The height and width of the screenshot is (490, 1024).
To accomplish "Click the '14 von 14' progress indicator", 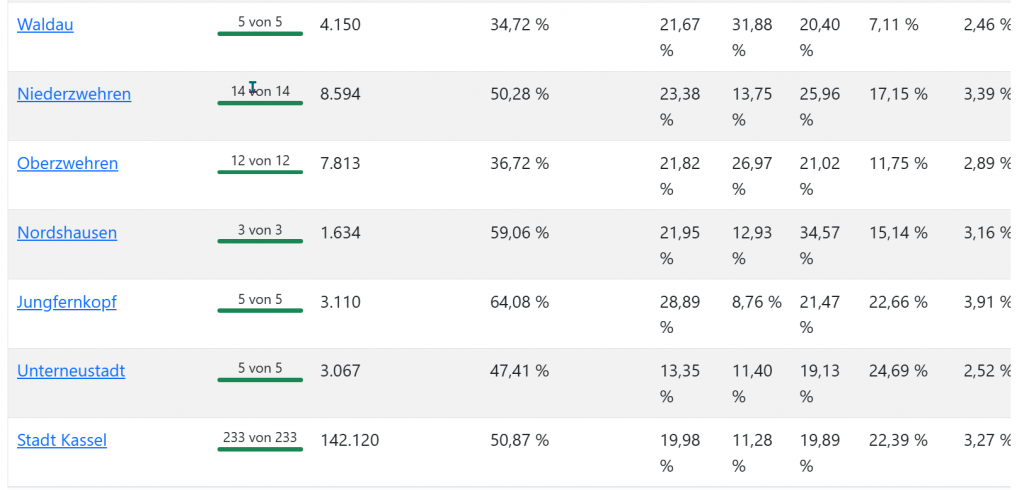I will pyautogui.click(x=260, y=95).
